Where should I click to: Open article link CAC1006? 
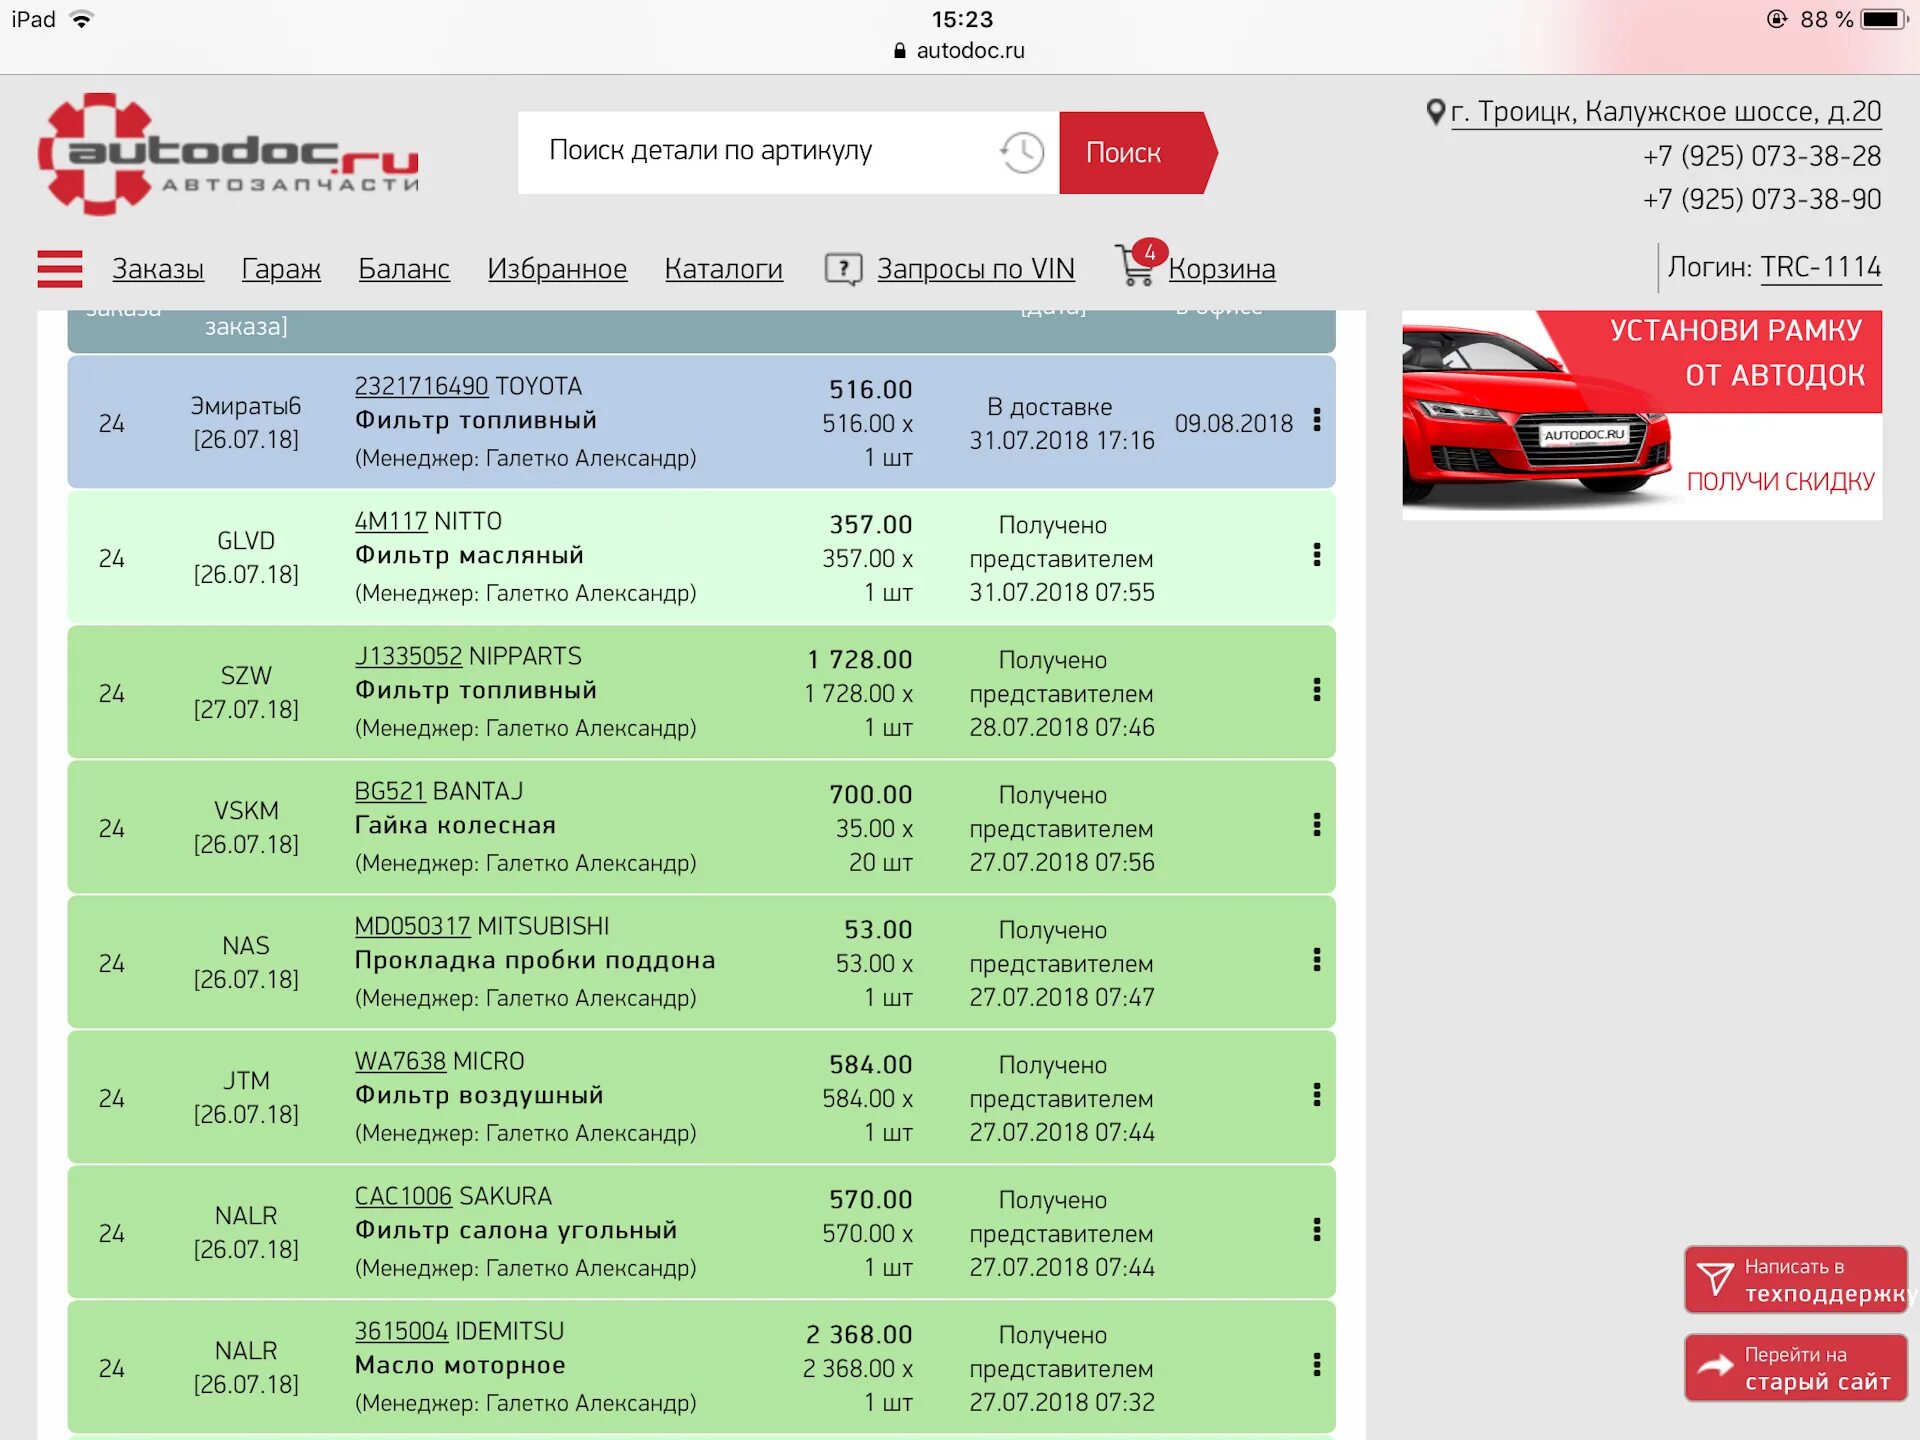403,1196
